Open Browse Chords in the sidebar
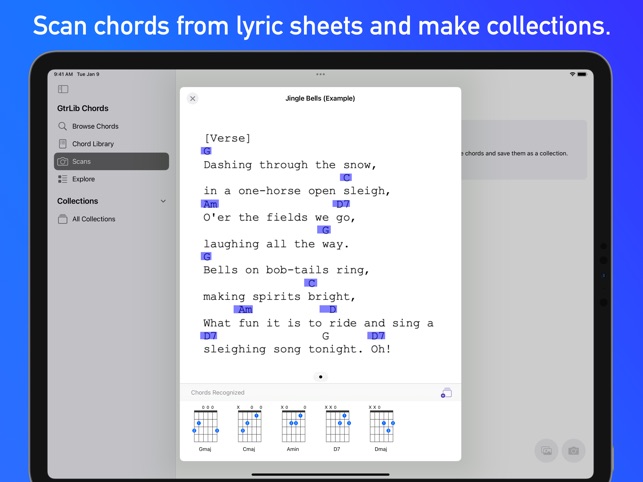 pyautogui.click(x=95, y=126)
